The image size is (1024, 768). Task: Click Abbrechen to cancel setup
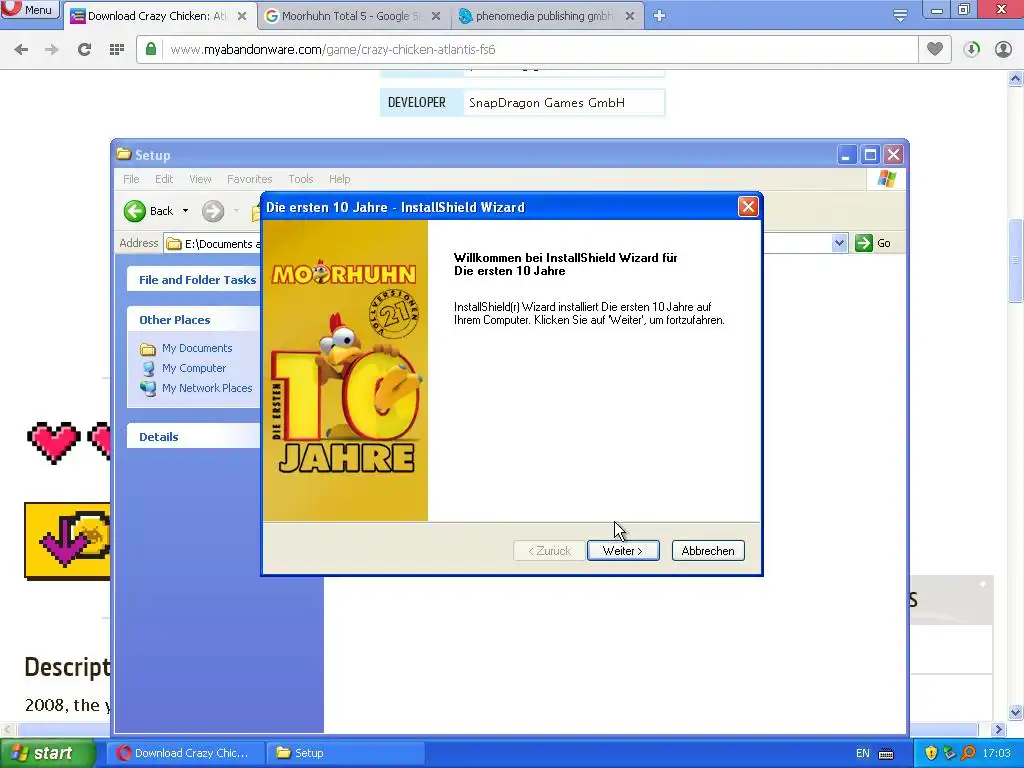708,551
